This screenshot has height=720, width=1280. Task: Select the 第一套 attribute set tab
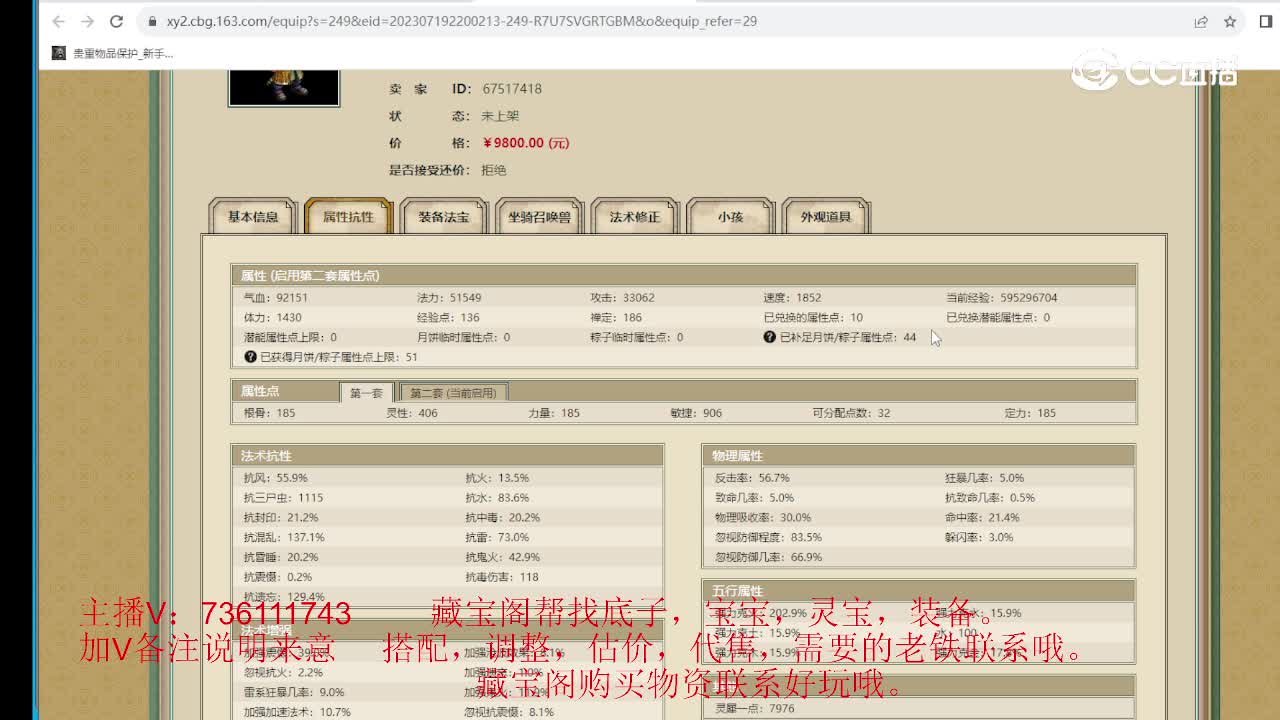point(366,392)
